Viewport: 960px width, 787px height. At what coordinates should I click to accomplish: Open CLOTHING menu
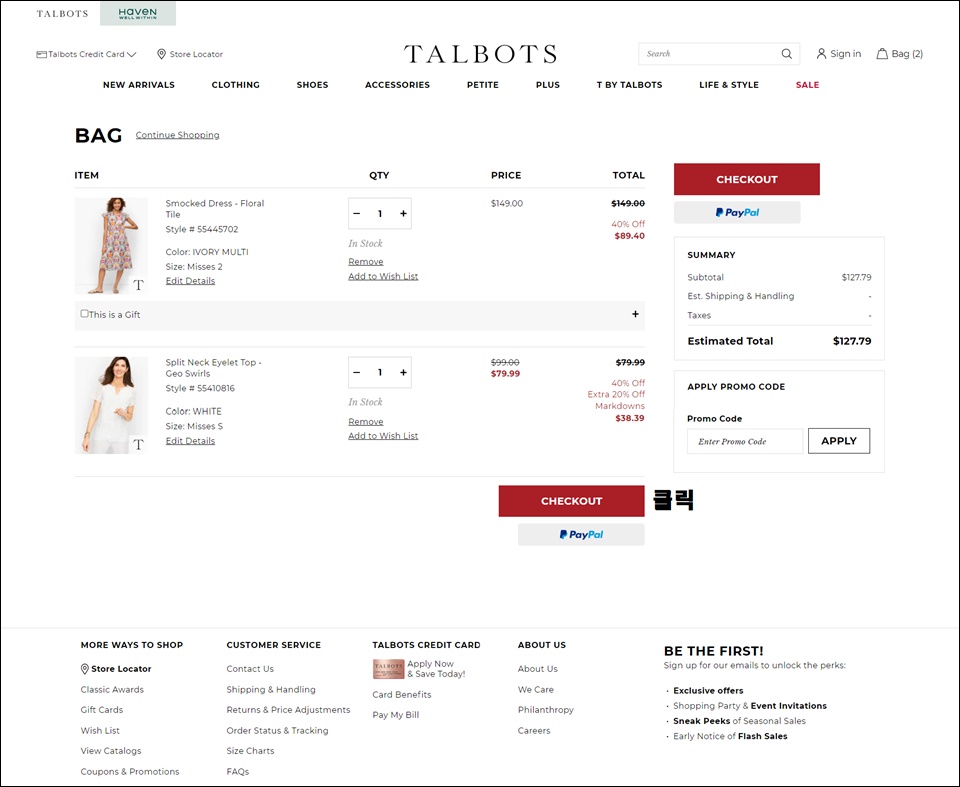tap(236, 85)
